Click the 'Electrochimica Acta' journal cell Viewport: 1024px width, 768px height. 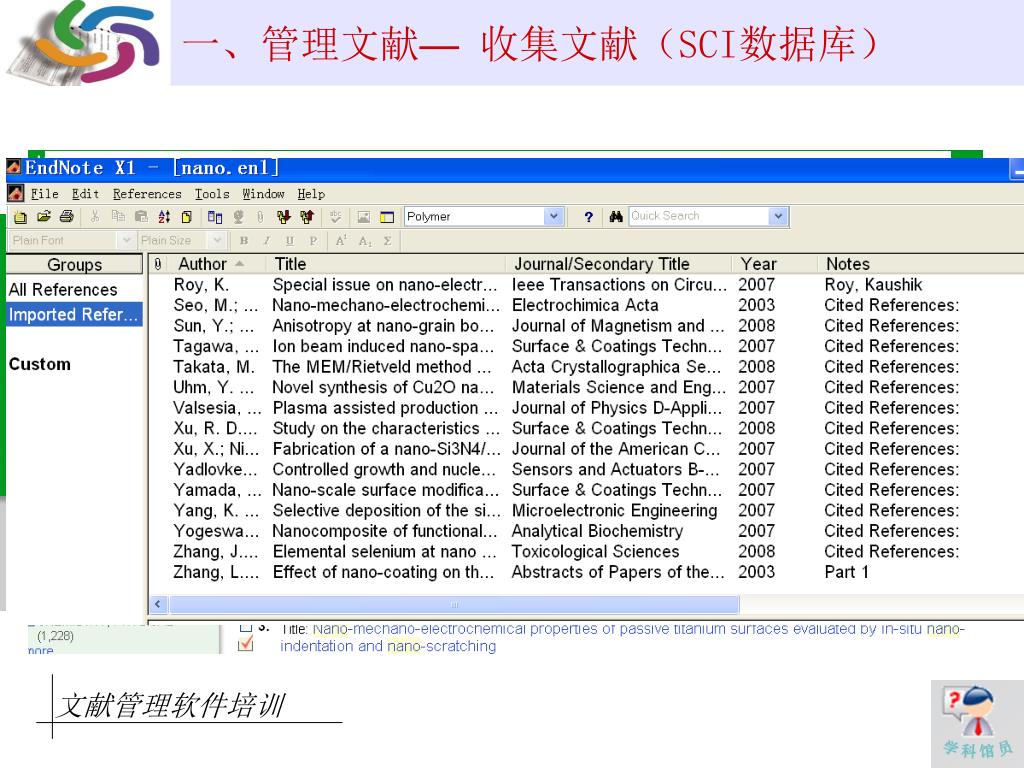[x=584, y=305]
